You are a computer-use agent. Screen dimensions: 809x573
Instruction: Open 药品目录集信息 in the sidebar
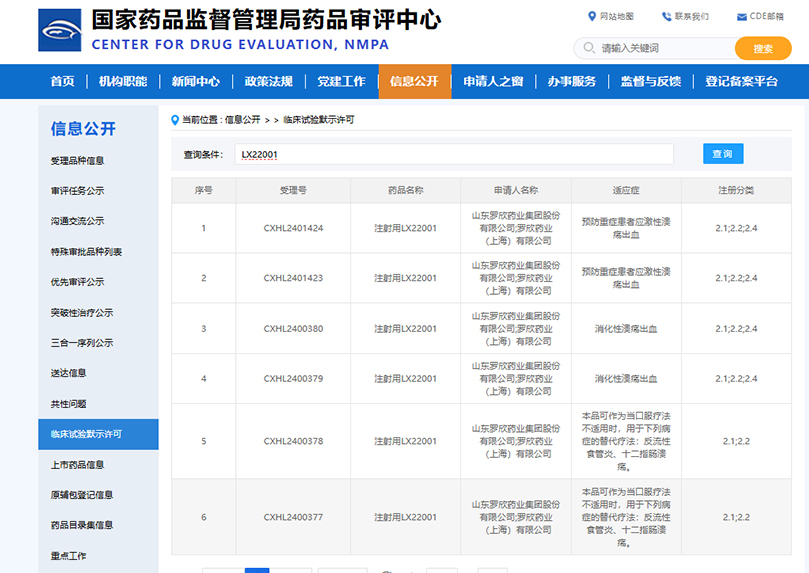tap(82, 525)
